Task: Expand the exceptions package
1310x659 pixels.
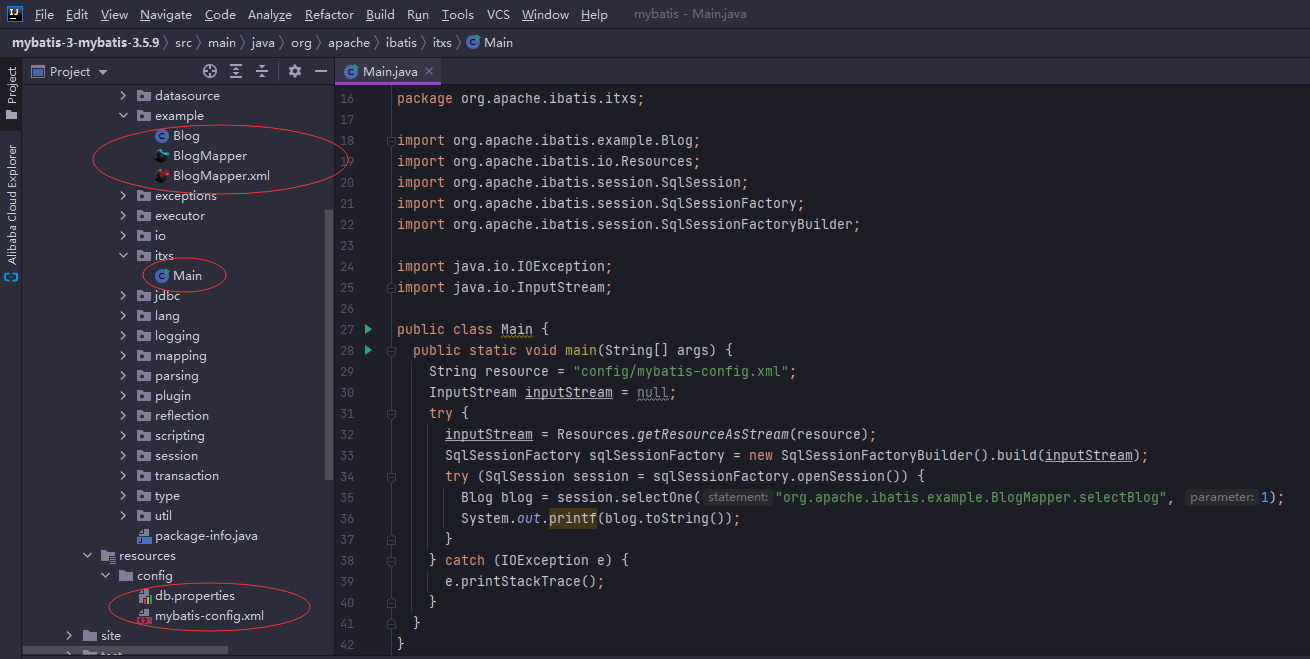Action: pos(124,196)
